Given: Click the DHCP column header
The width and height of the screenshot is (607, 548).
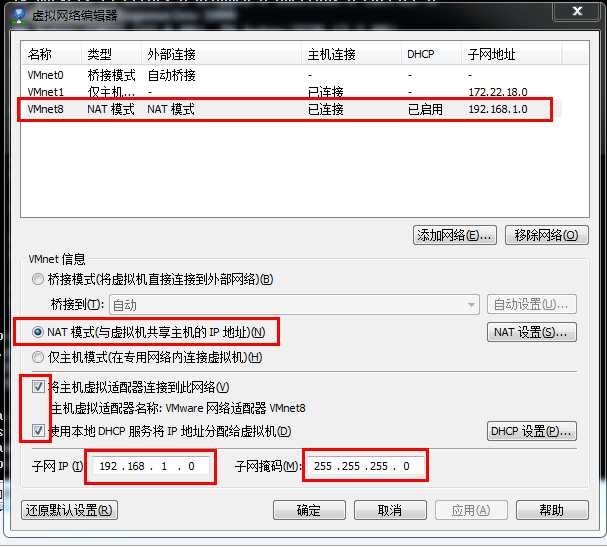Looking at the screenshot, I should pyautogui.click(x=431, y=54).
